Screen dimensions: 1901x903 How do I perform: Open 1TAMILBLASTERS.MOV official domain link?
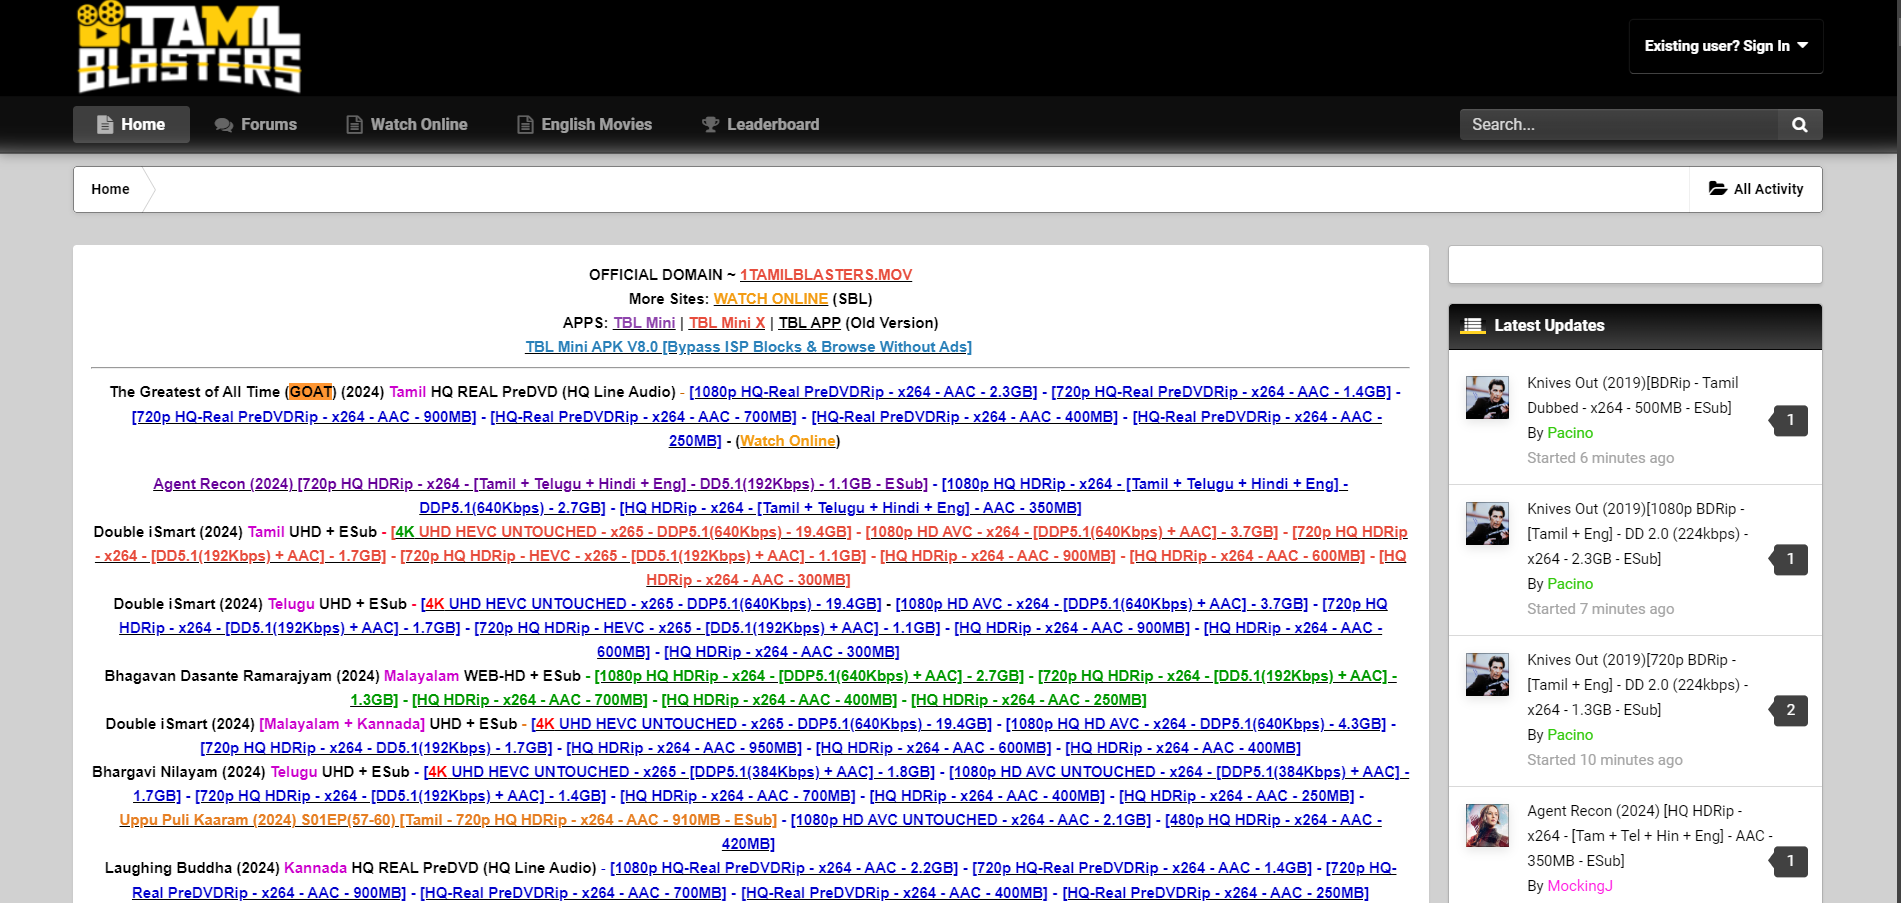coord(826,275)
